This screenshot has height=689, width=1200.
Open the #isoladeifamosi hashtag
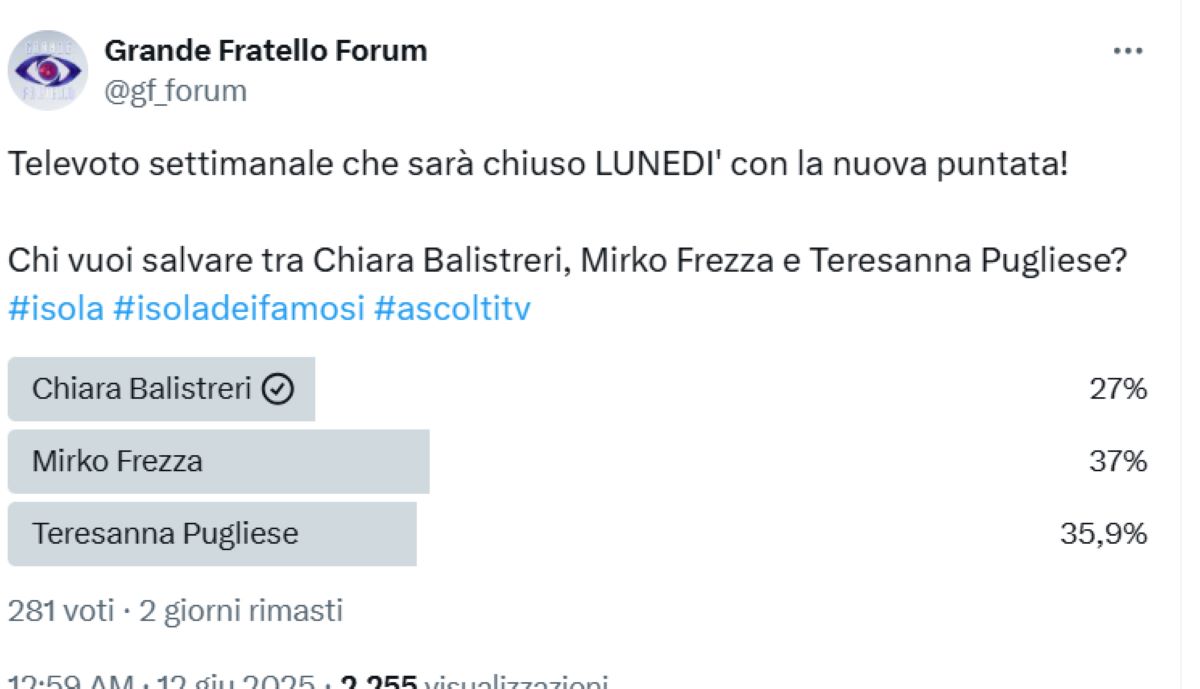pyautogui.click(x=239, y=309)
